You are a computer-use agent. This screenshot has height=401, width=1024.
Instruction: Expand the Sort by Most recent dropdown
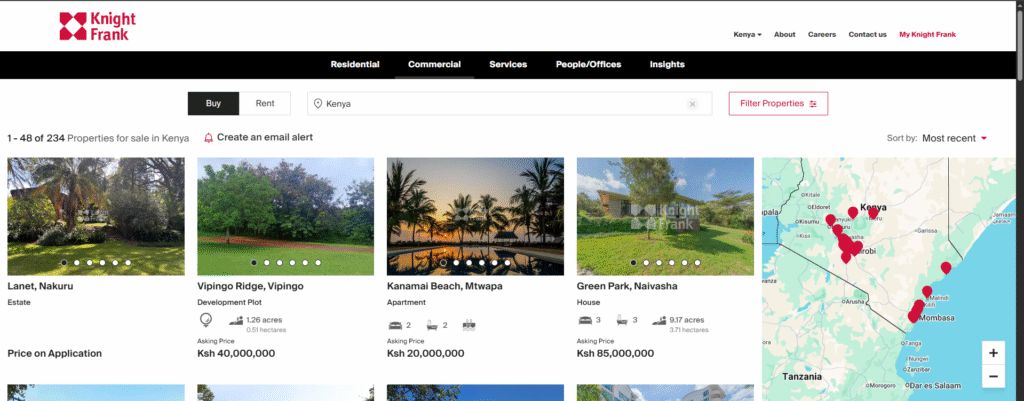pyautogui.click(x=954, y=138)
